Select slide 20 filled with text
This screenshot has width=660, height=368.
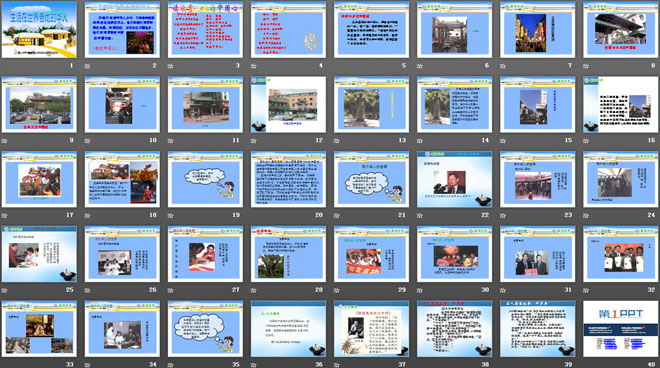[x=288, y=179]
